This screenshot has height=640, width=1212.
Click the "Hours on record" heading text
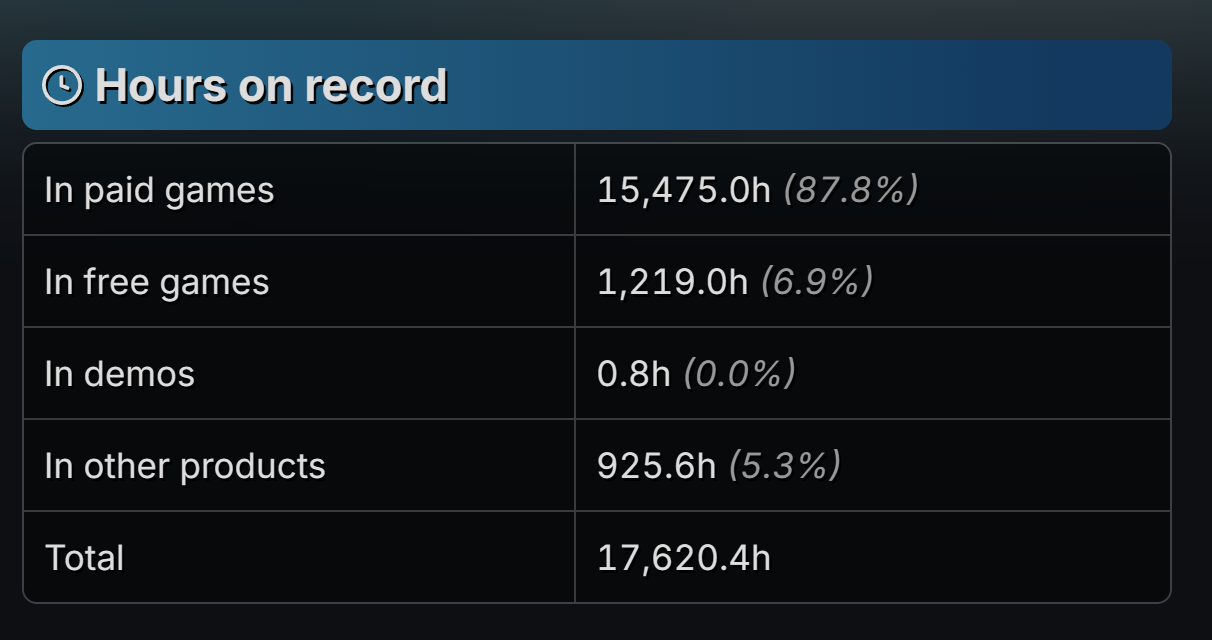pyautogui.click(x=271, y=85)
